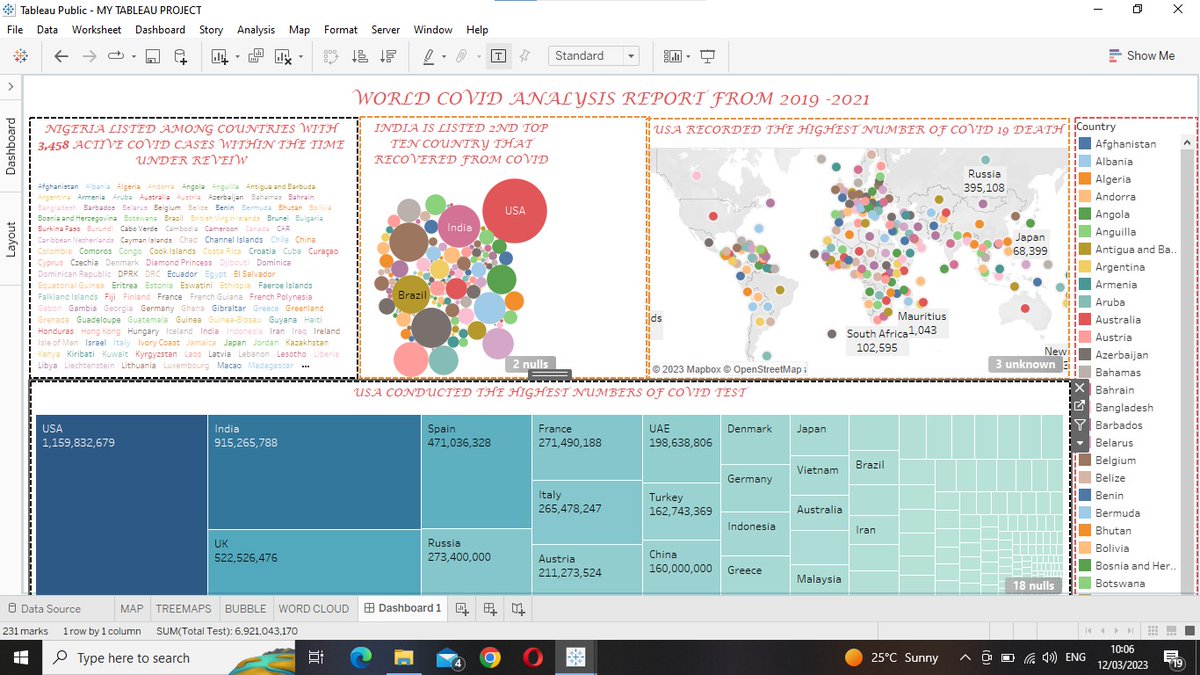This screenshot has height=675, width=1200.
Task: Open Microsoft Edge from taskbar
Action: [361, 657]
